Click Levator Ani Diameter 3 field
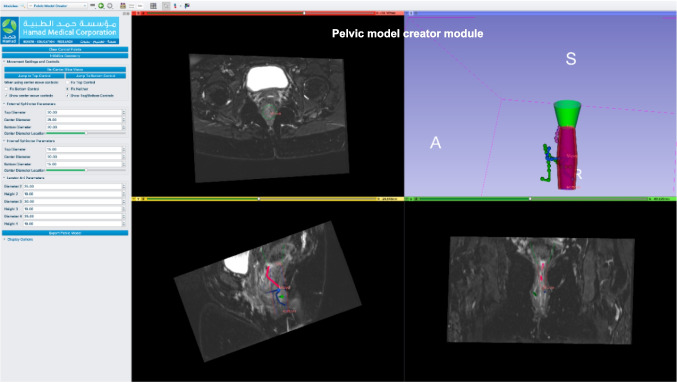The image size is (677, 383). tap(73, 201)
